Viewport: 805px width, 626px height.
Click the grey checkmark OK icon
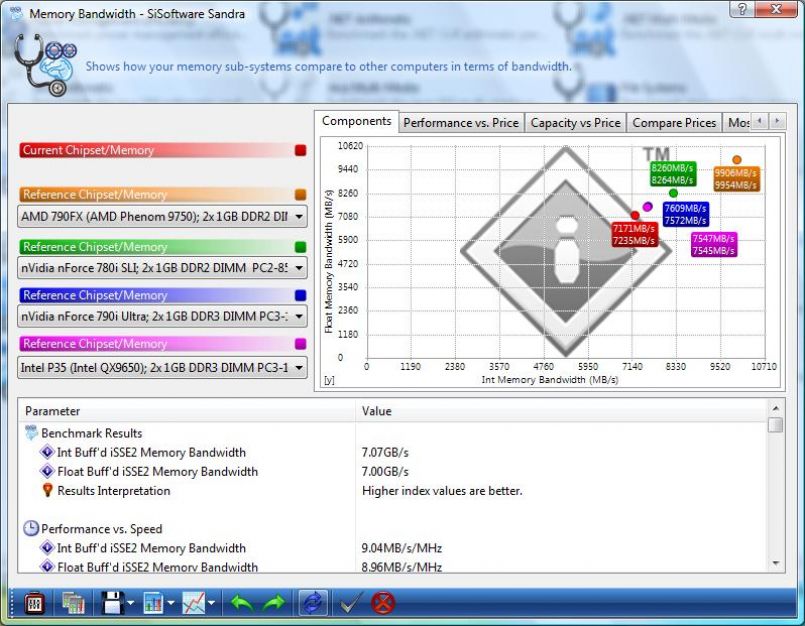pos(349,603)
